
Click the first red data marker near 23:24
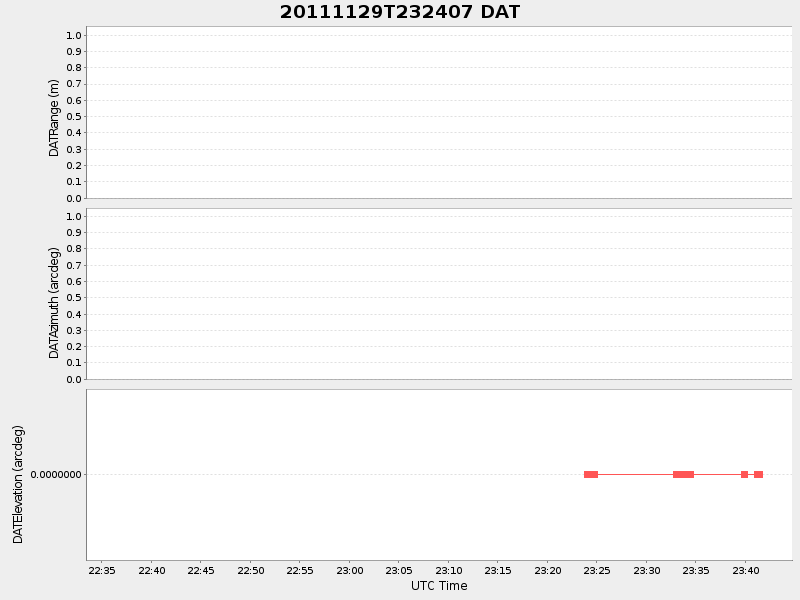(591, 474)
